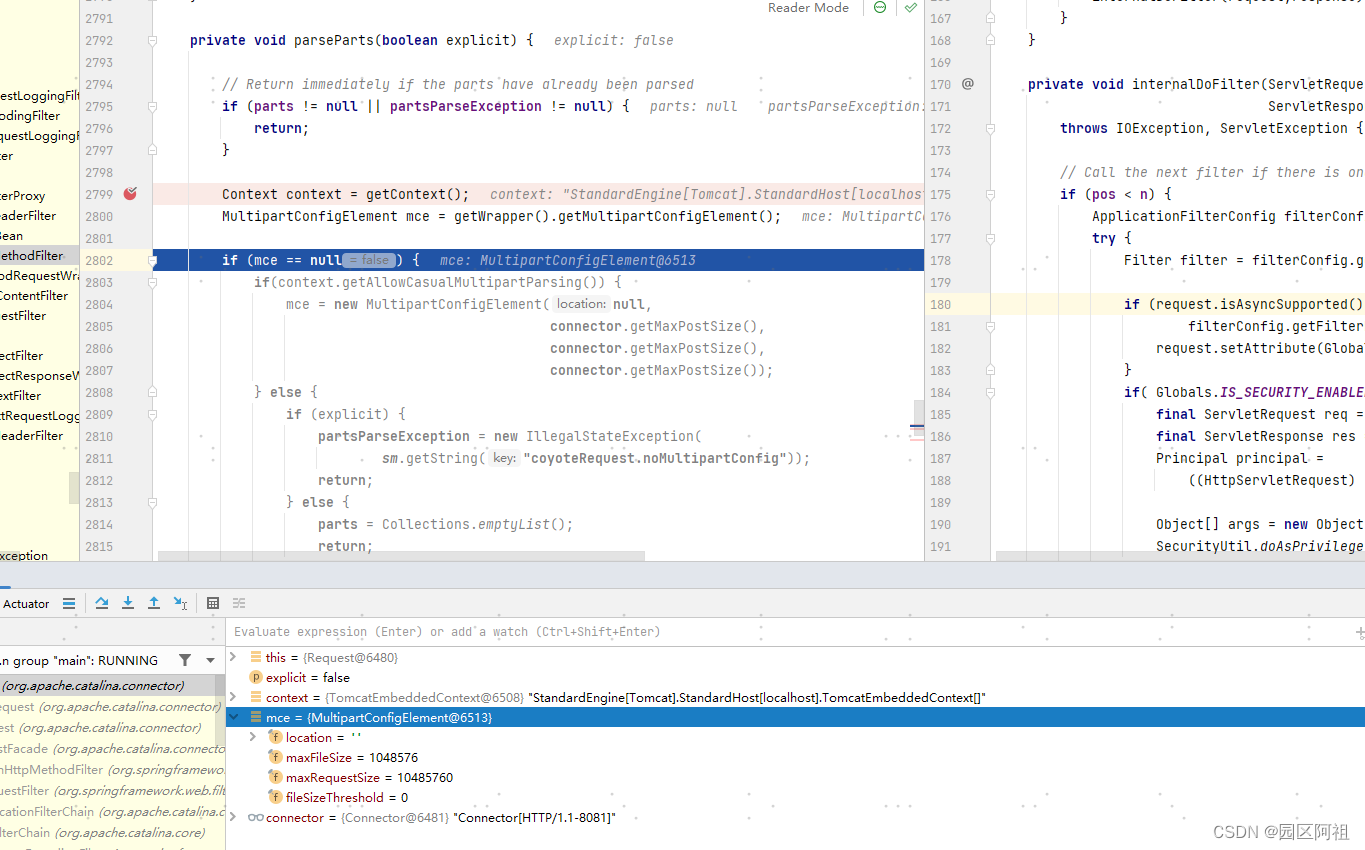Click the Step Over debugger icon
Image resolution: width=1365 pixels, height=850 pixels.
click(102, 603)
